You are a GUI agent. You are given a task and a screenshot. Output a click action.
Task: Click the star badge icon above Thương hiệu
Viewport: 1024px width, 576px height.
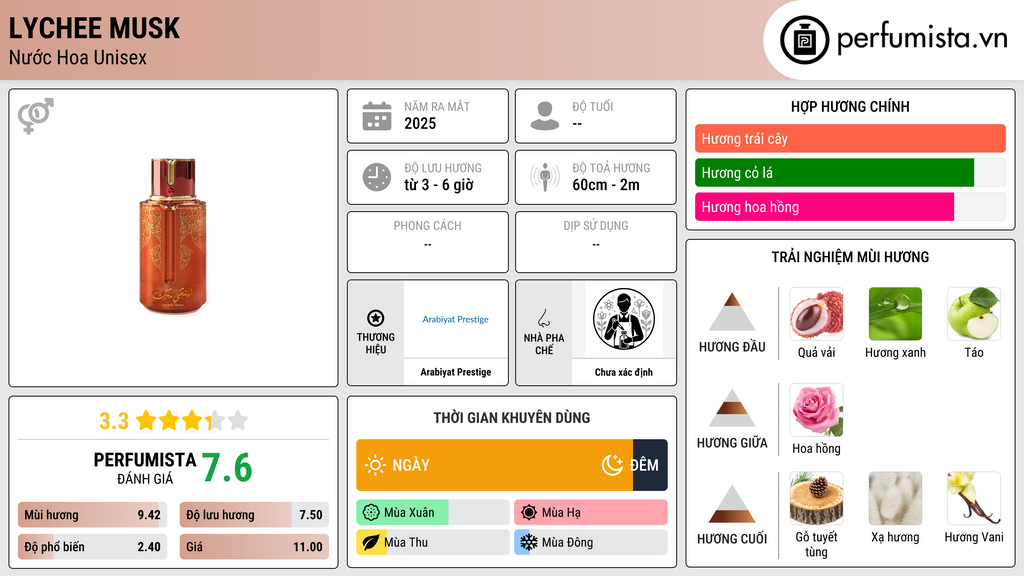(376, 318)
